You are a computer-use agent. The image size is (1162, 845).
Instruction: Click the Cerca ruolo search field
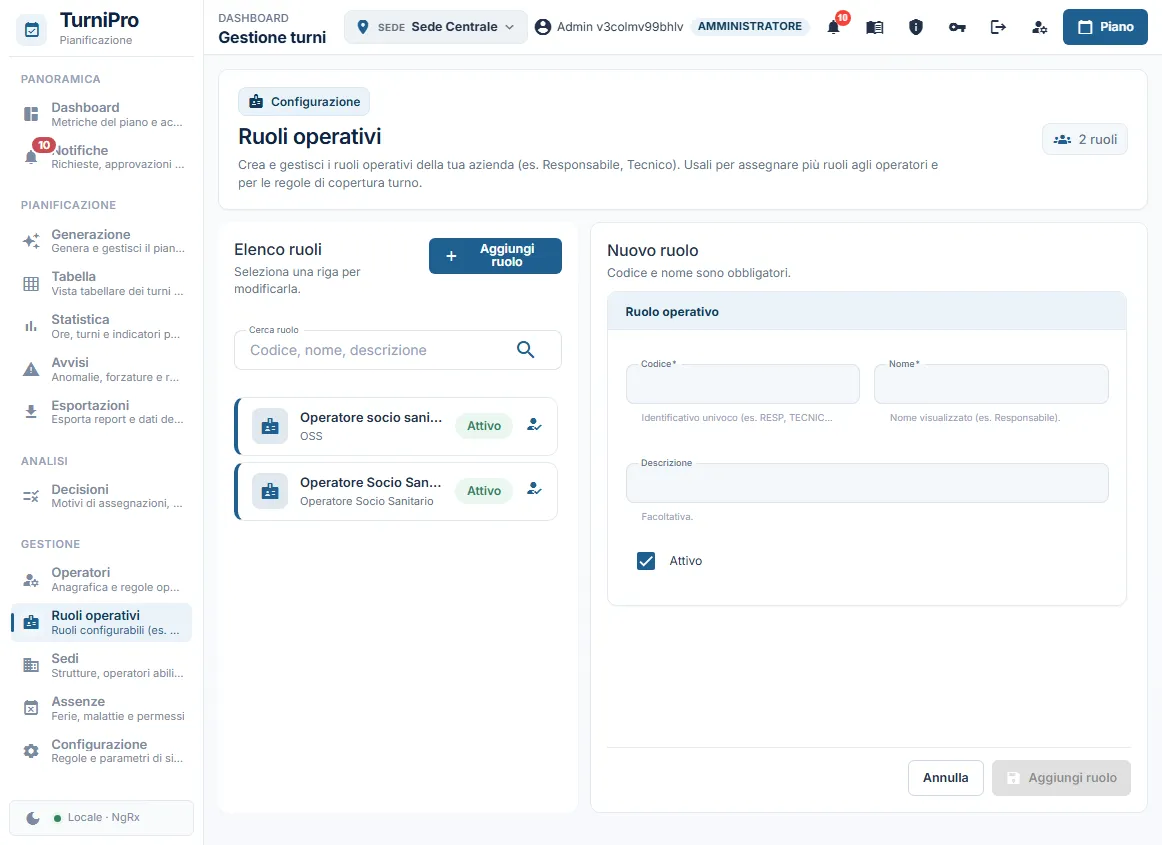[x=398, y=350]
